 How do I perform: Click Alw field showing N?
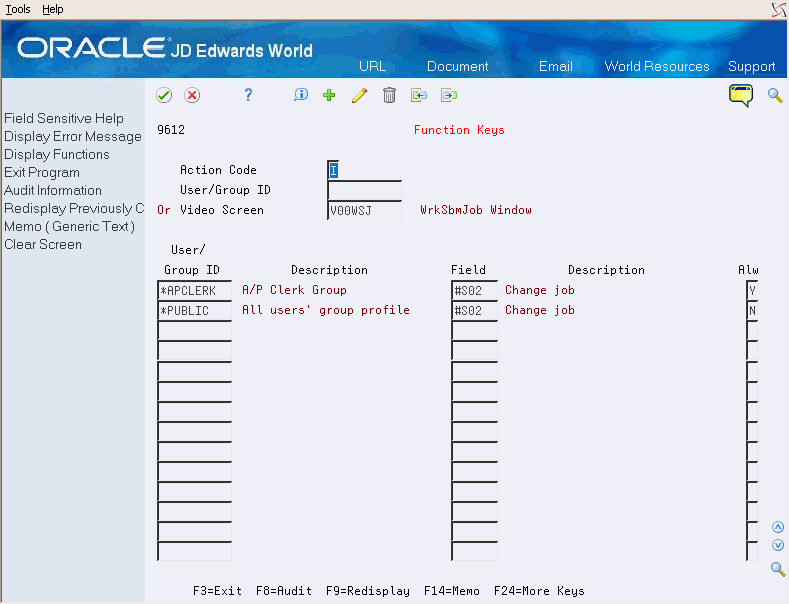[x=752, y=311]
